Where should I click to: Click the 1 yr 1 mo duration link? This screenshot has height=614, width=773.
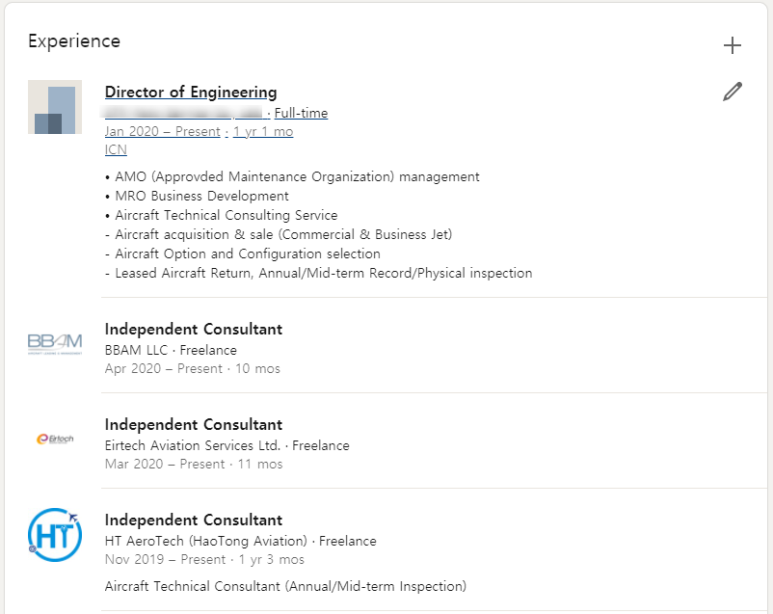pyautogui.click(x=263, y=132)
